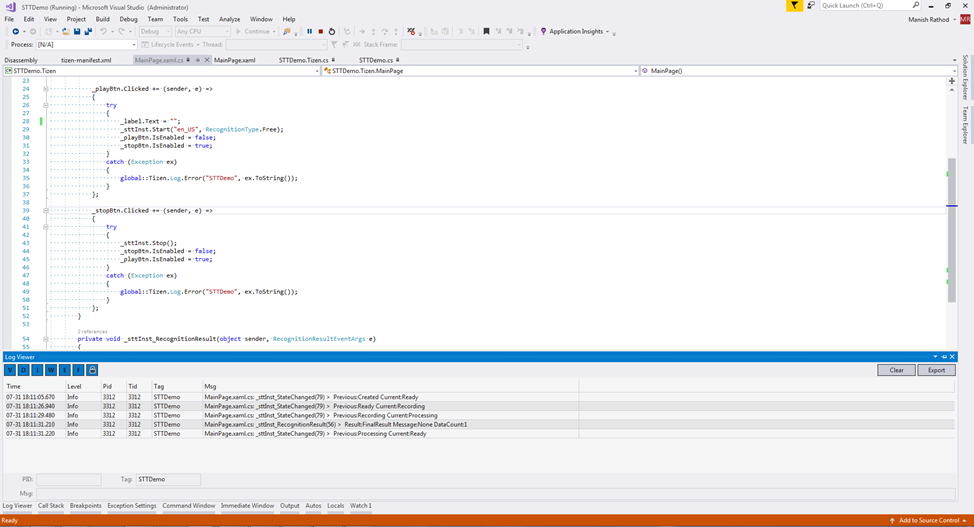Open the Process dropdown list
The image size is (974, 527).
pos(133,45)
